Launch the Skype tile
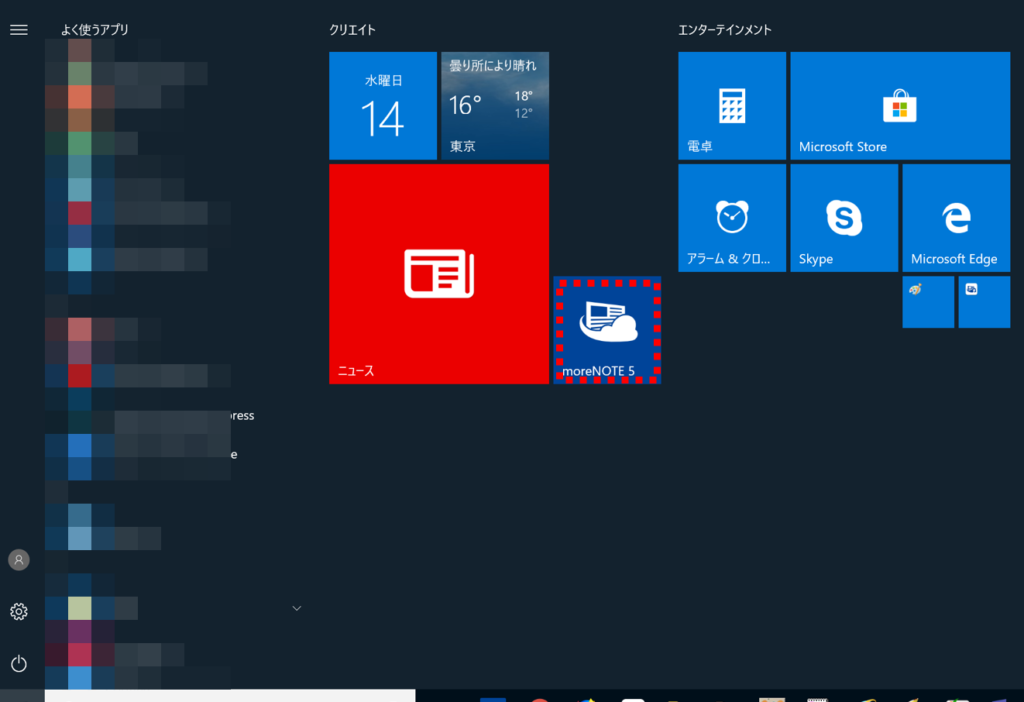Screen dimensions: 1024x702 tap(844, 218)
